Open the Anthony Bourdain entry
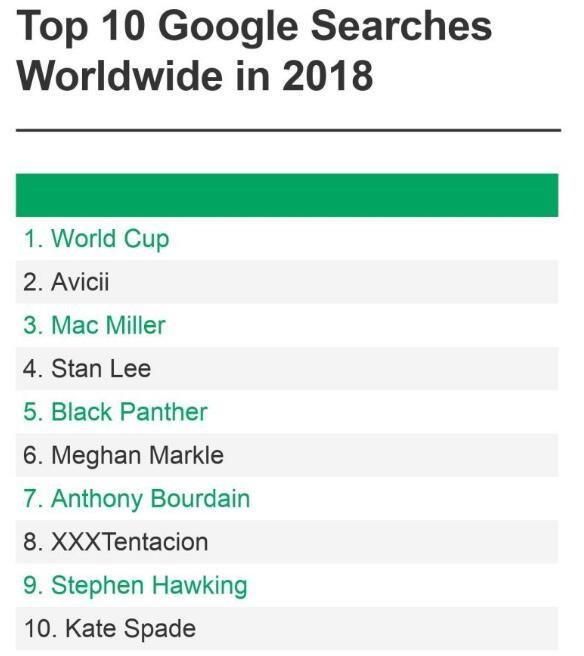Image resolution: width=584 pixels, height=656 pixels. pyautogui.click(x=287, y=499)
